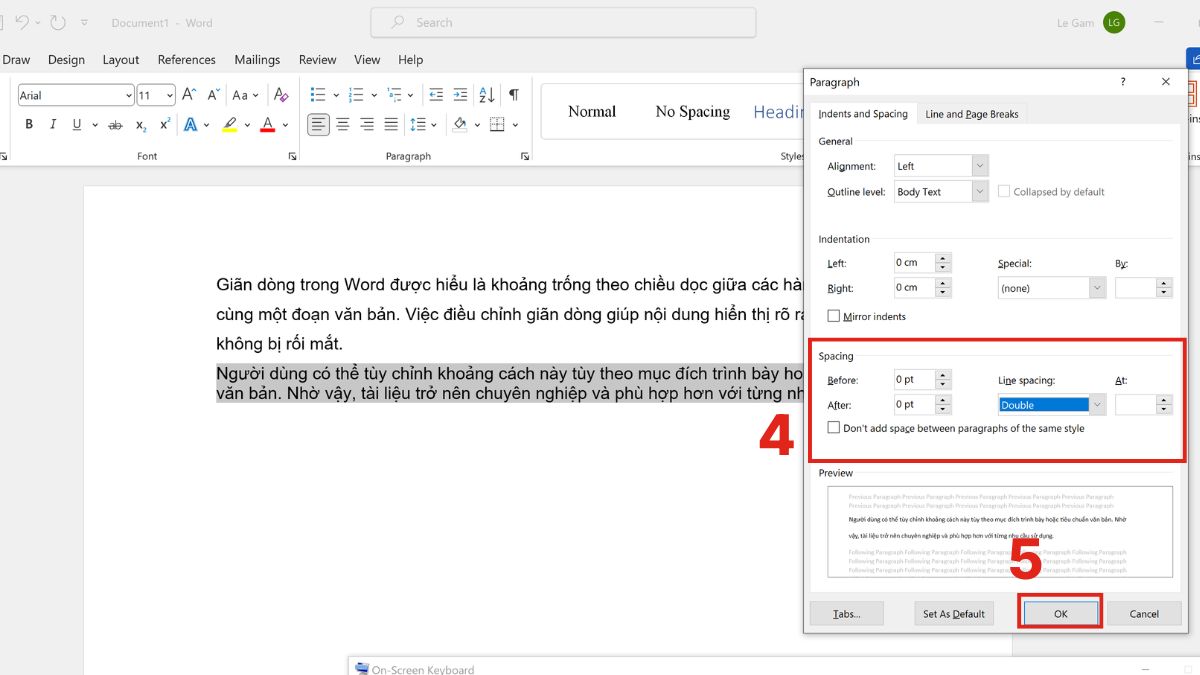Apply Subscript formatting
The image size is (1200, 675).
[141, 125]
